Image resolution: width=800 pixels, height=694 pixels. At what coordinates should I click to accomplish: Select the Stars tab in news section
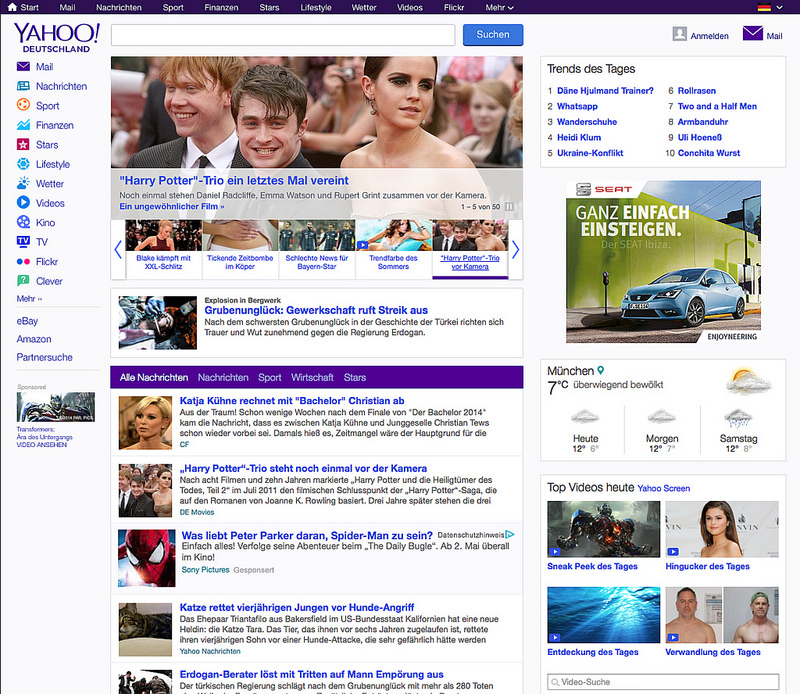point(355,378)
